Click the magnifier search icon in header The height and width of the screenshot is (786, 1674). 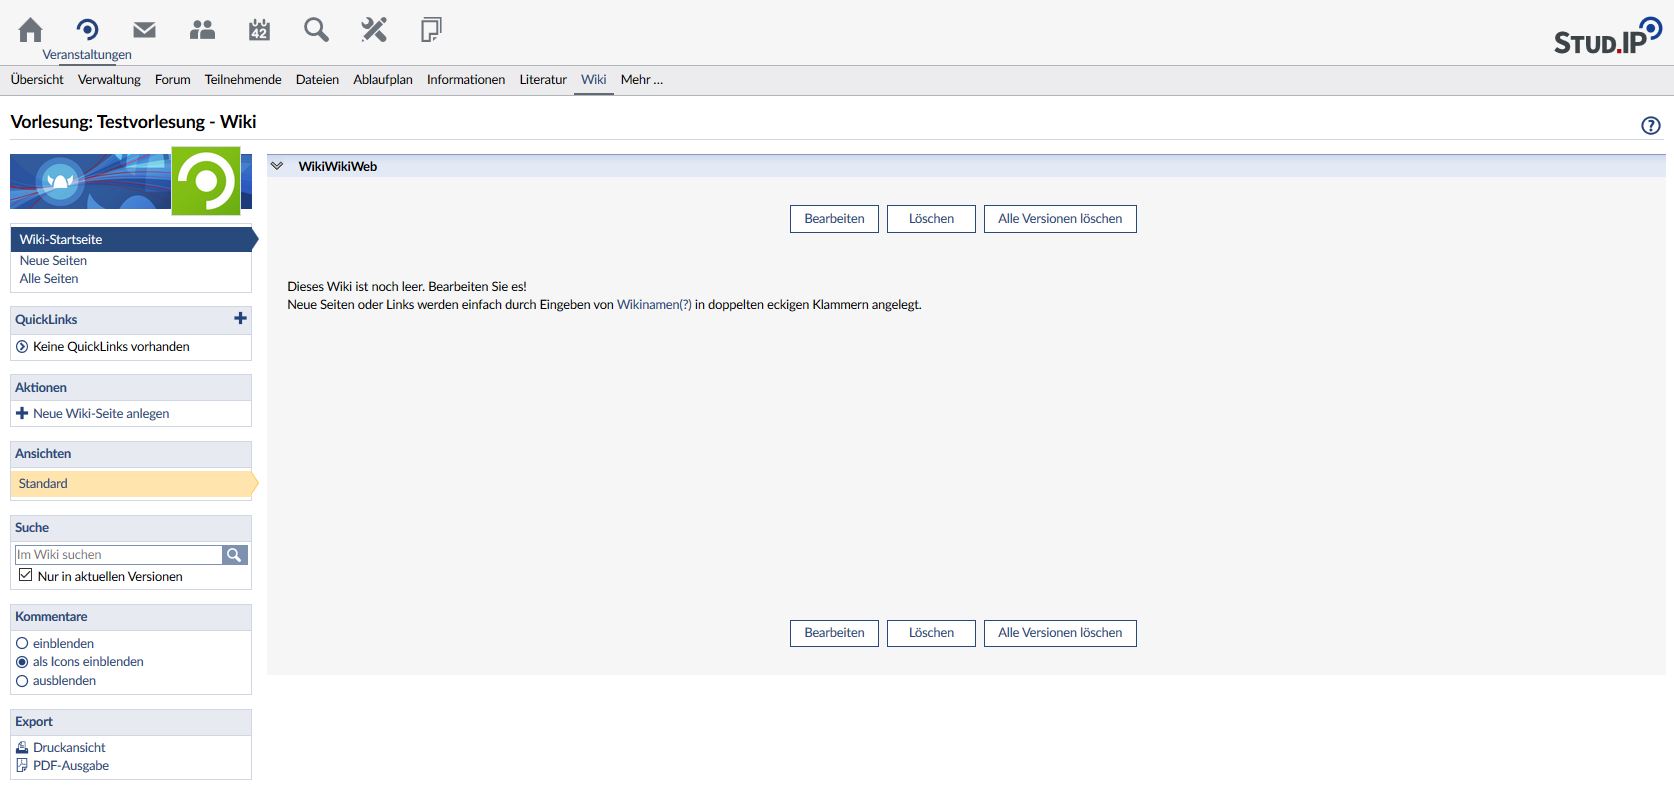pos(316,30)
